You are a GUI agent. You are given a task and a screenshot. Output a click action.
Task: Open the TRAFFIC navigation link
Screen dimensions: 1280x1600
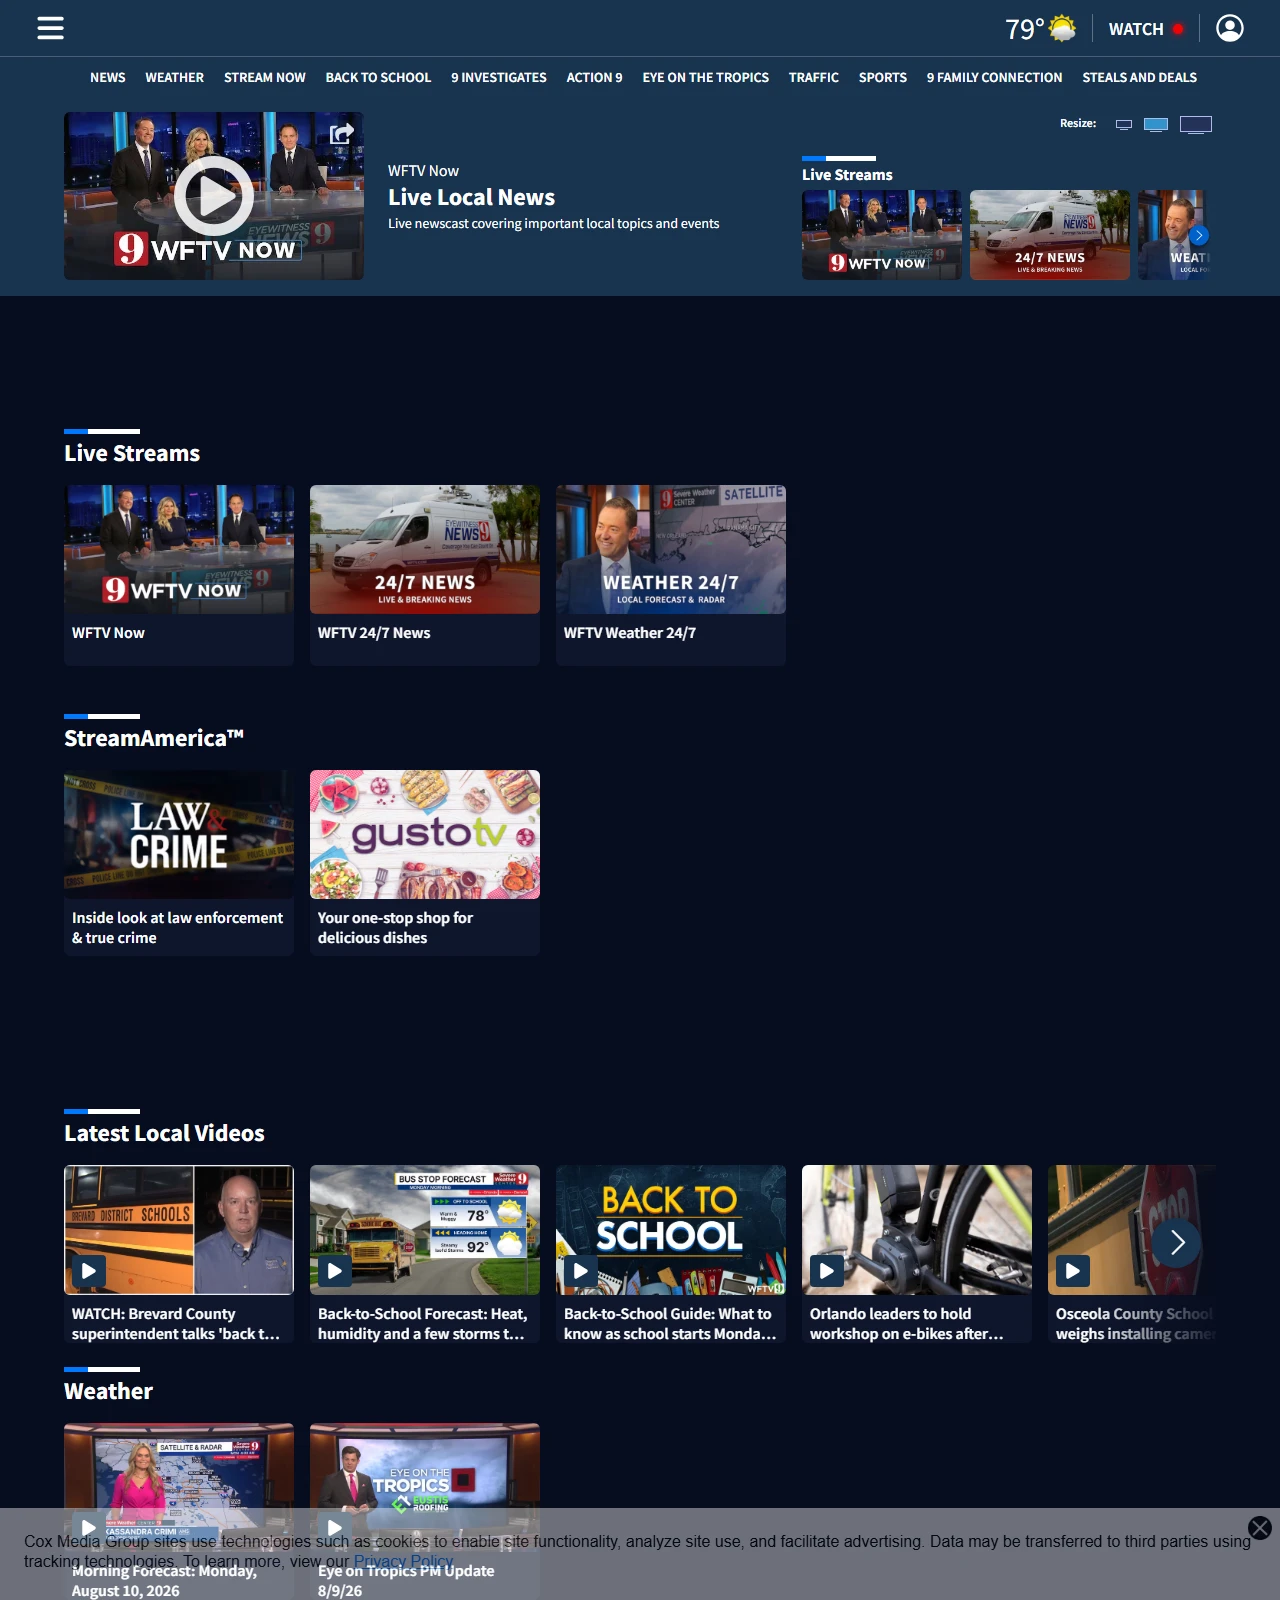[814, 77]
